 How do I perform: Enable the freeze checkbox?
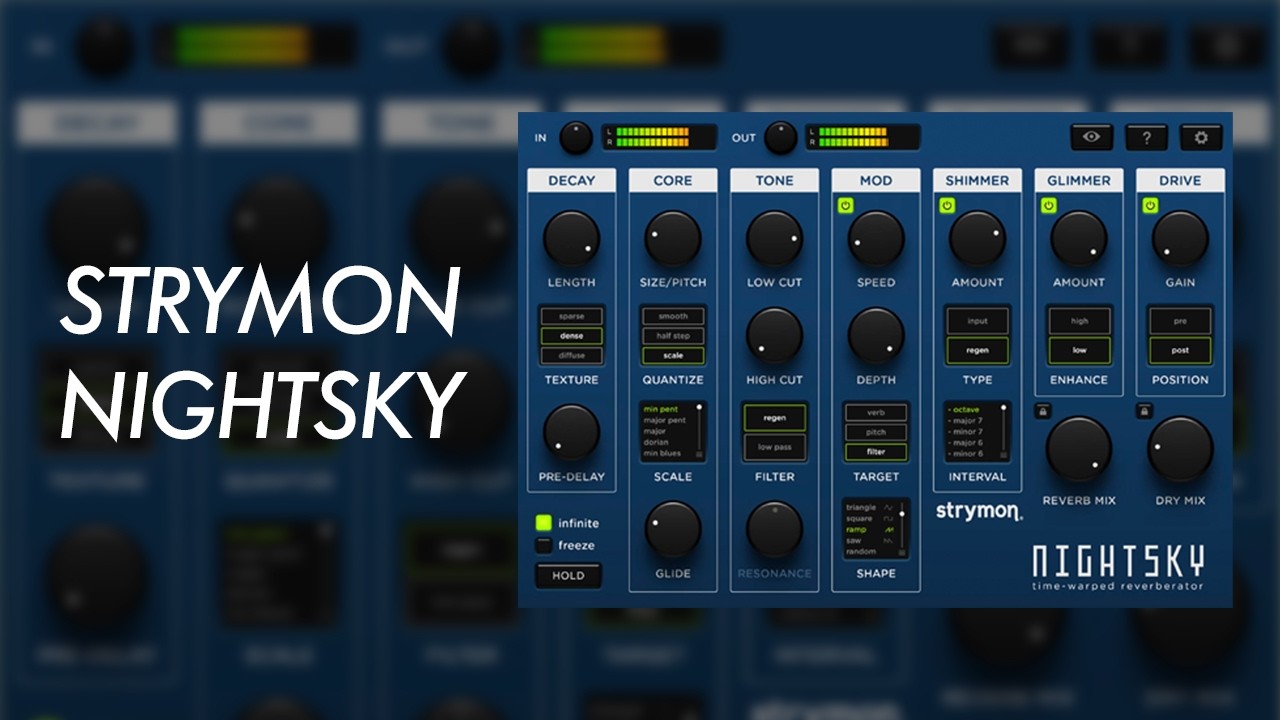point(543,545)
